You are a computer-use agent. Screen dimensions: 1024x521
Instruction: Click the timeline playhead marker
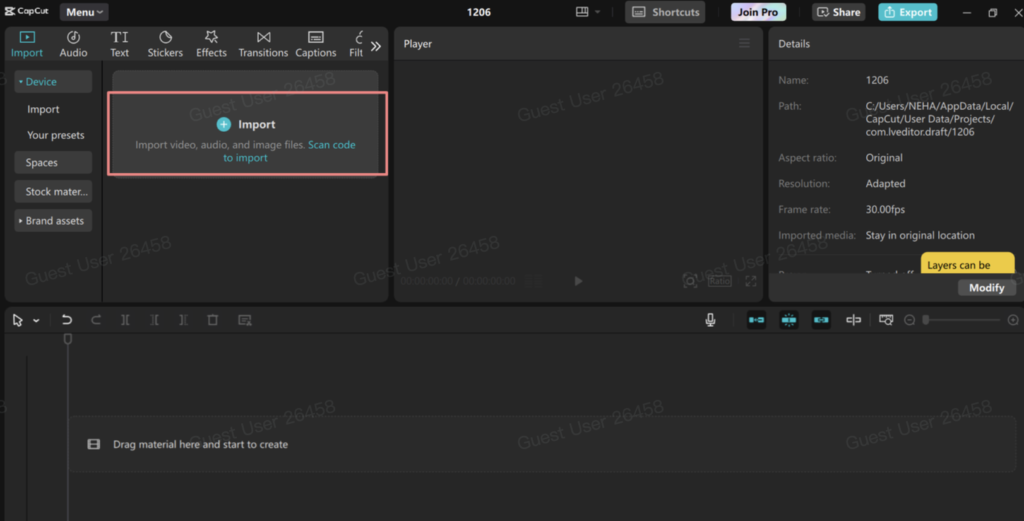click(68, 339)
